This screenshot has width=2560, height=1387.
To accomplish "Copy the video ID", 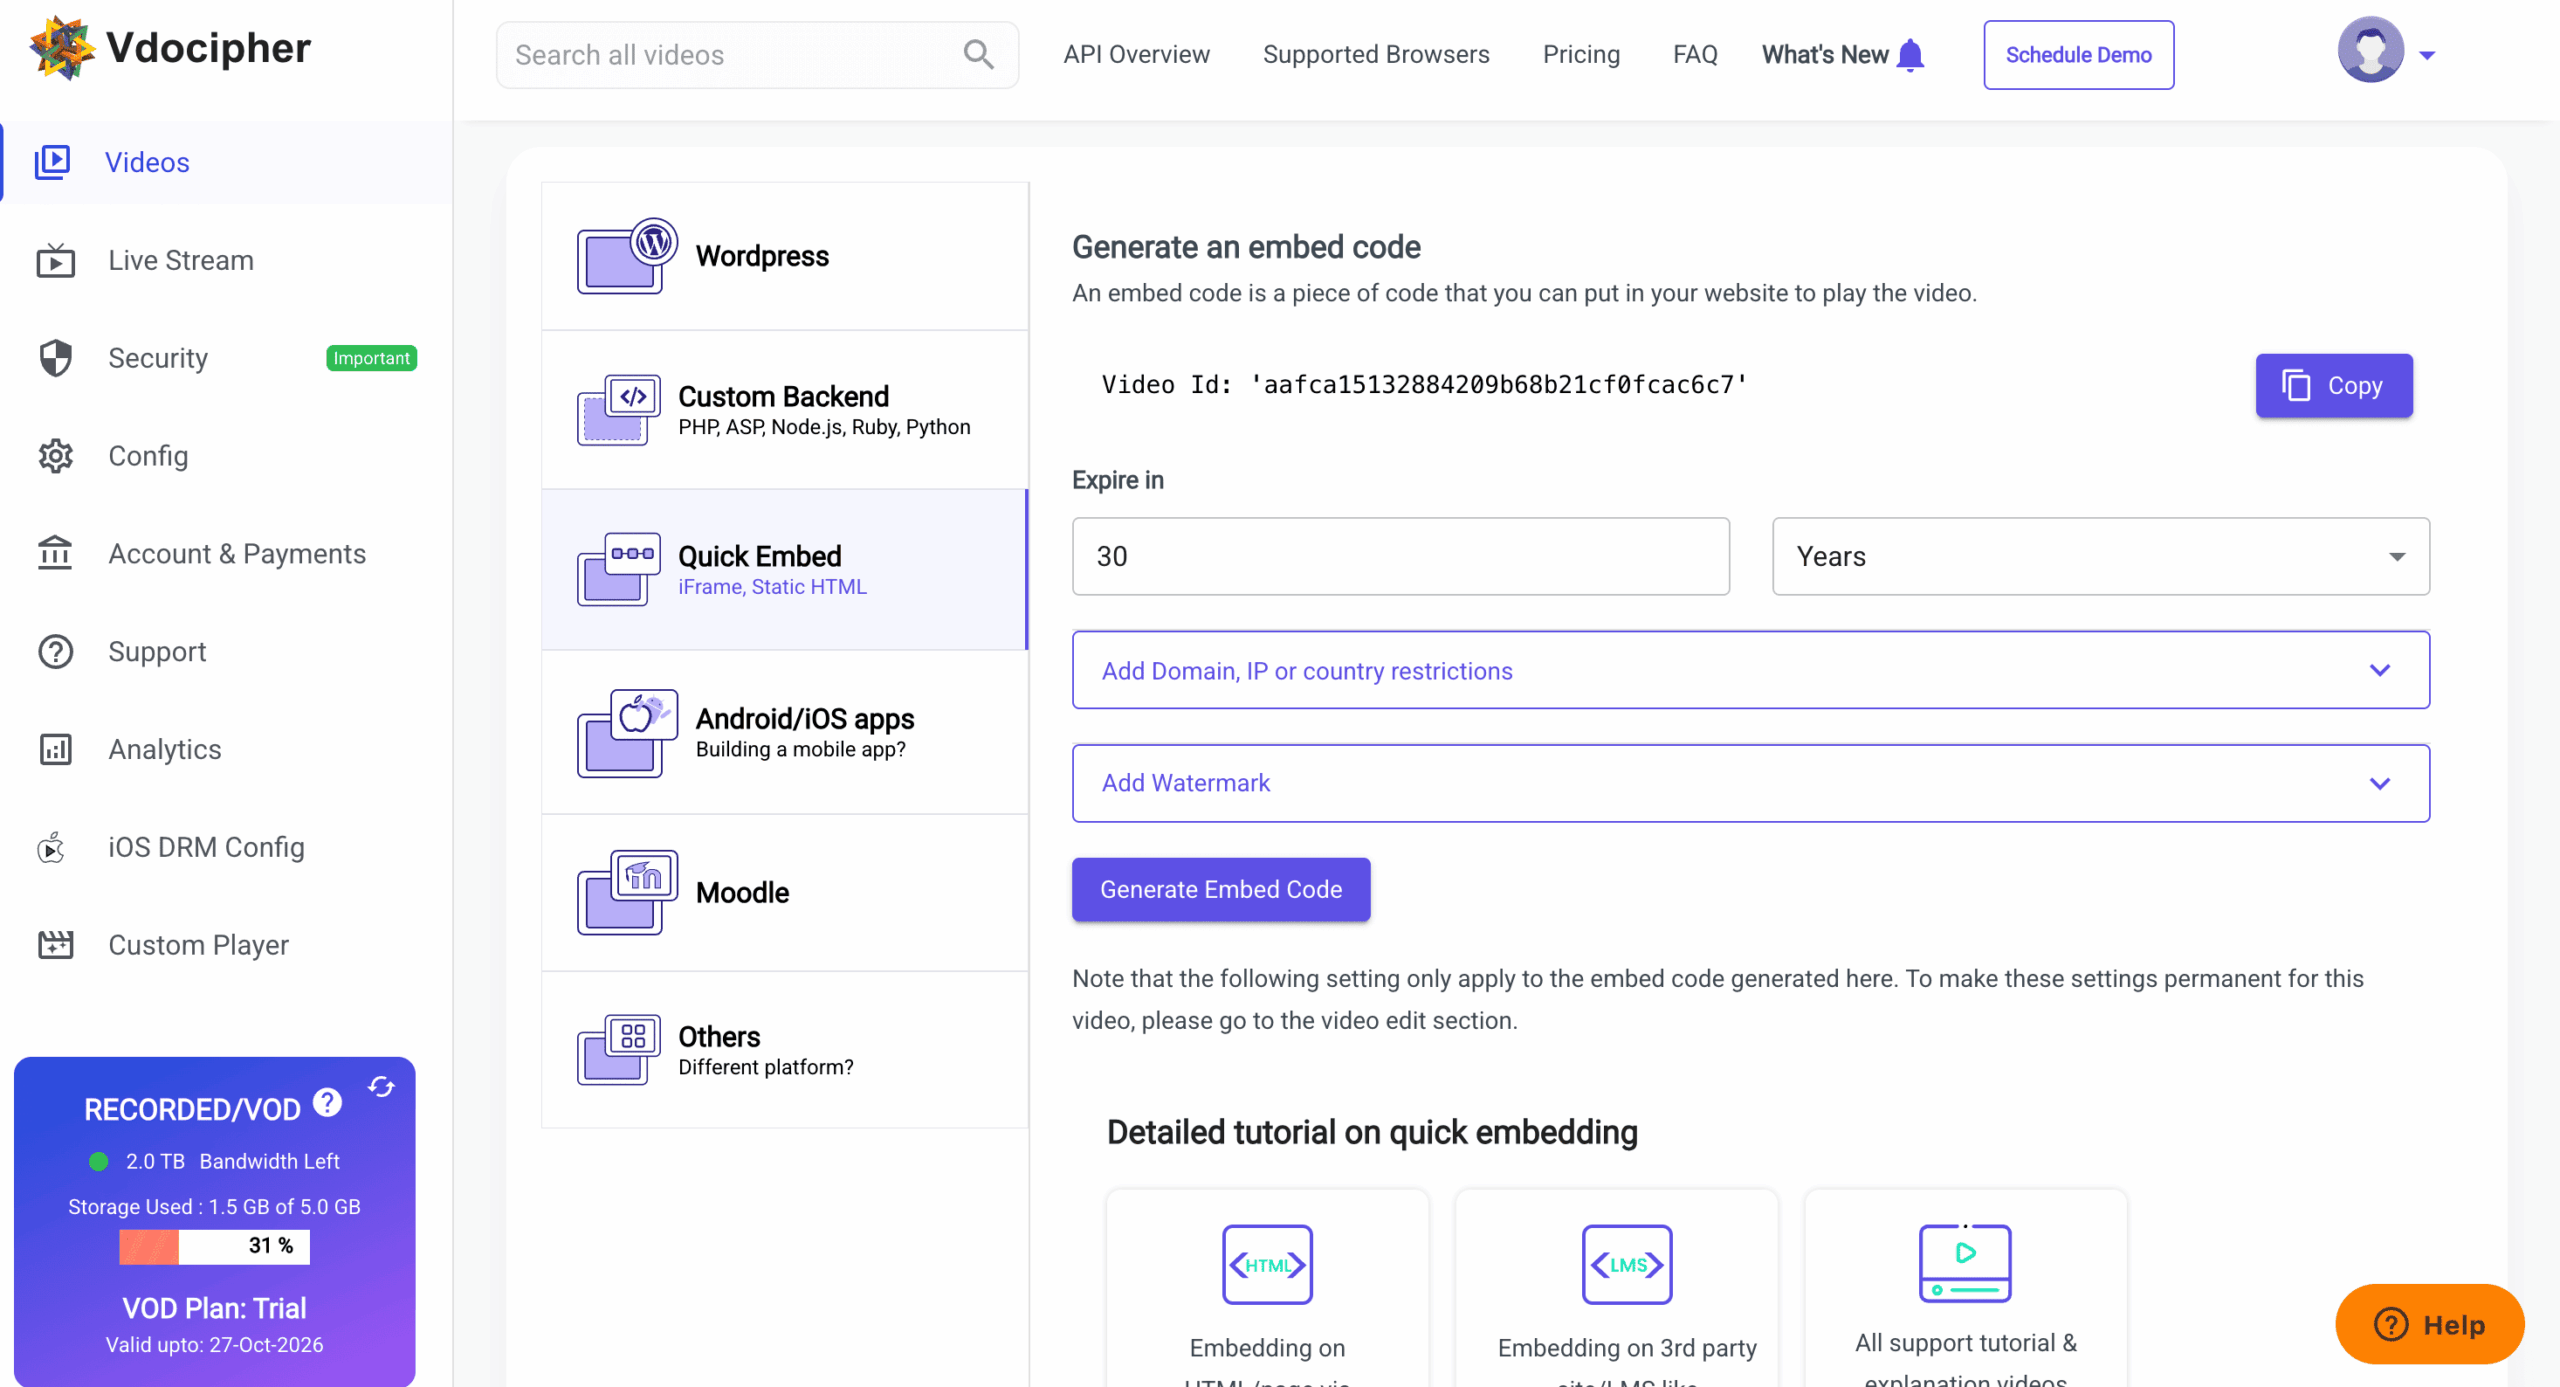I will coord(2333,385).
